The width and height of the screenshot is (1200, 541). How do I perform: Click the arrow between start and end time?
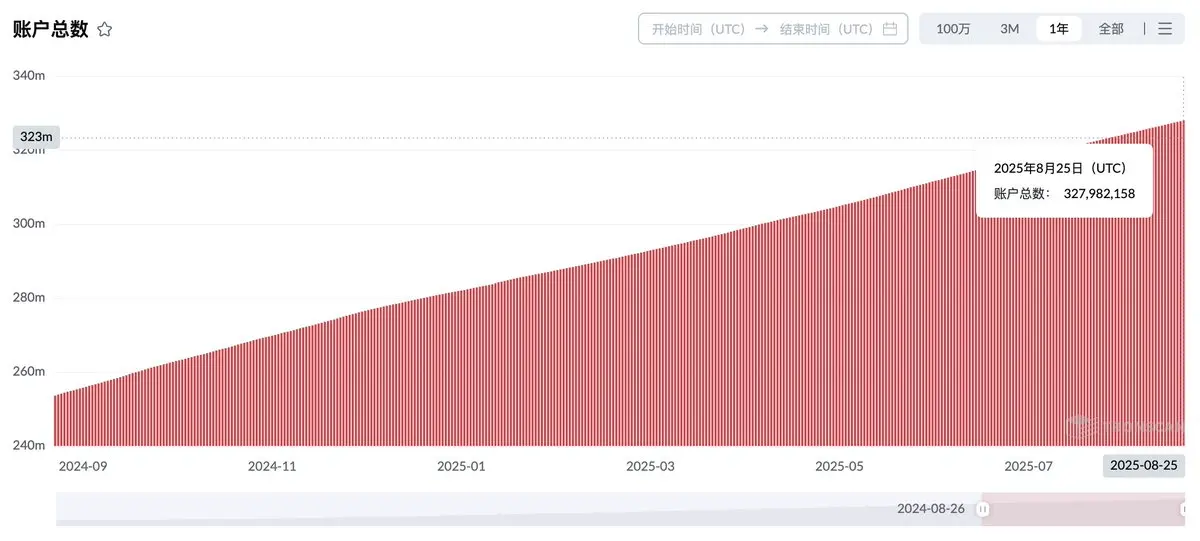pos(762,29)
